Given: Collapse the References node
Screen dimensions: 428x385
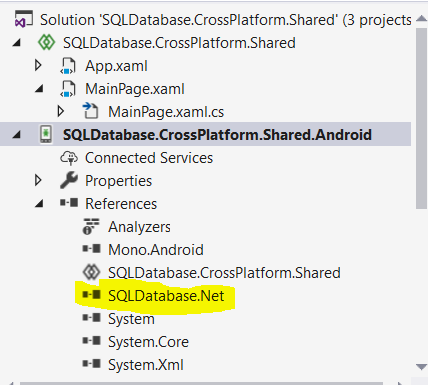Looking at the screenshot, I should coord(39,203).
